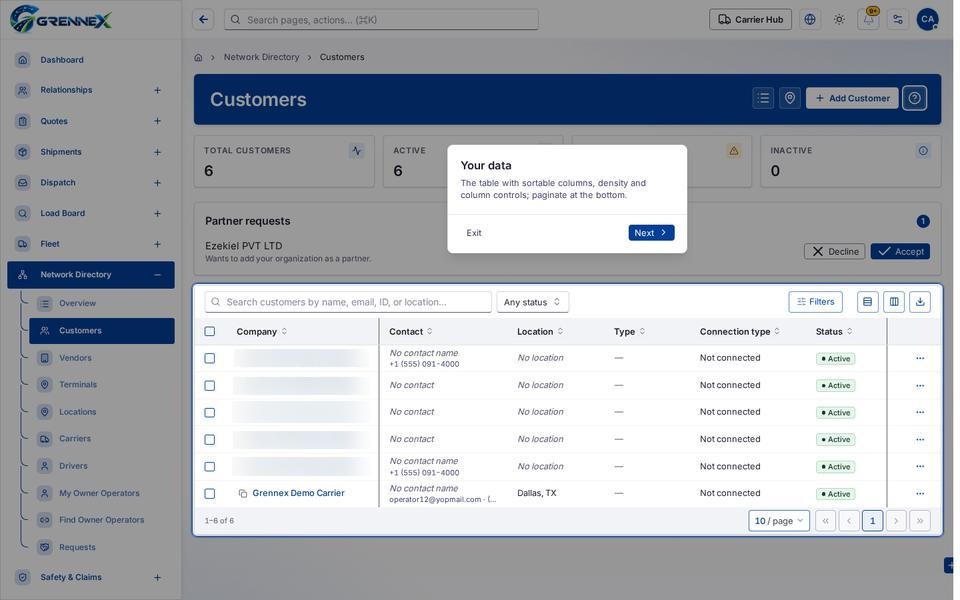
Task: Click the customer search input field
Action: (x=348, y=302)
